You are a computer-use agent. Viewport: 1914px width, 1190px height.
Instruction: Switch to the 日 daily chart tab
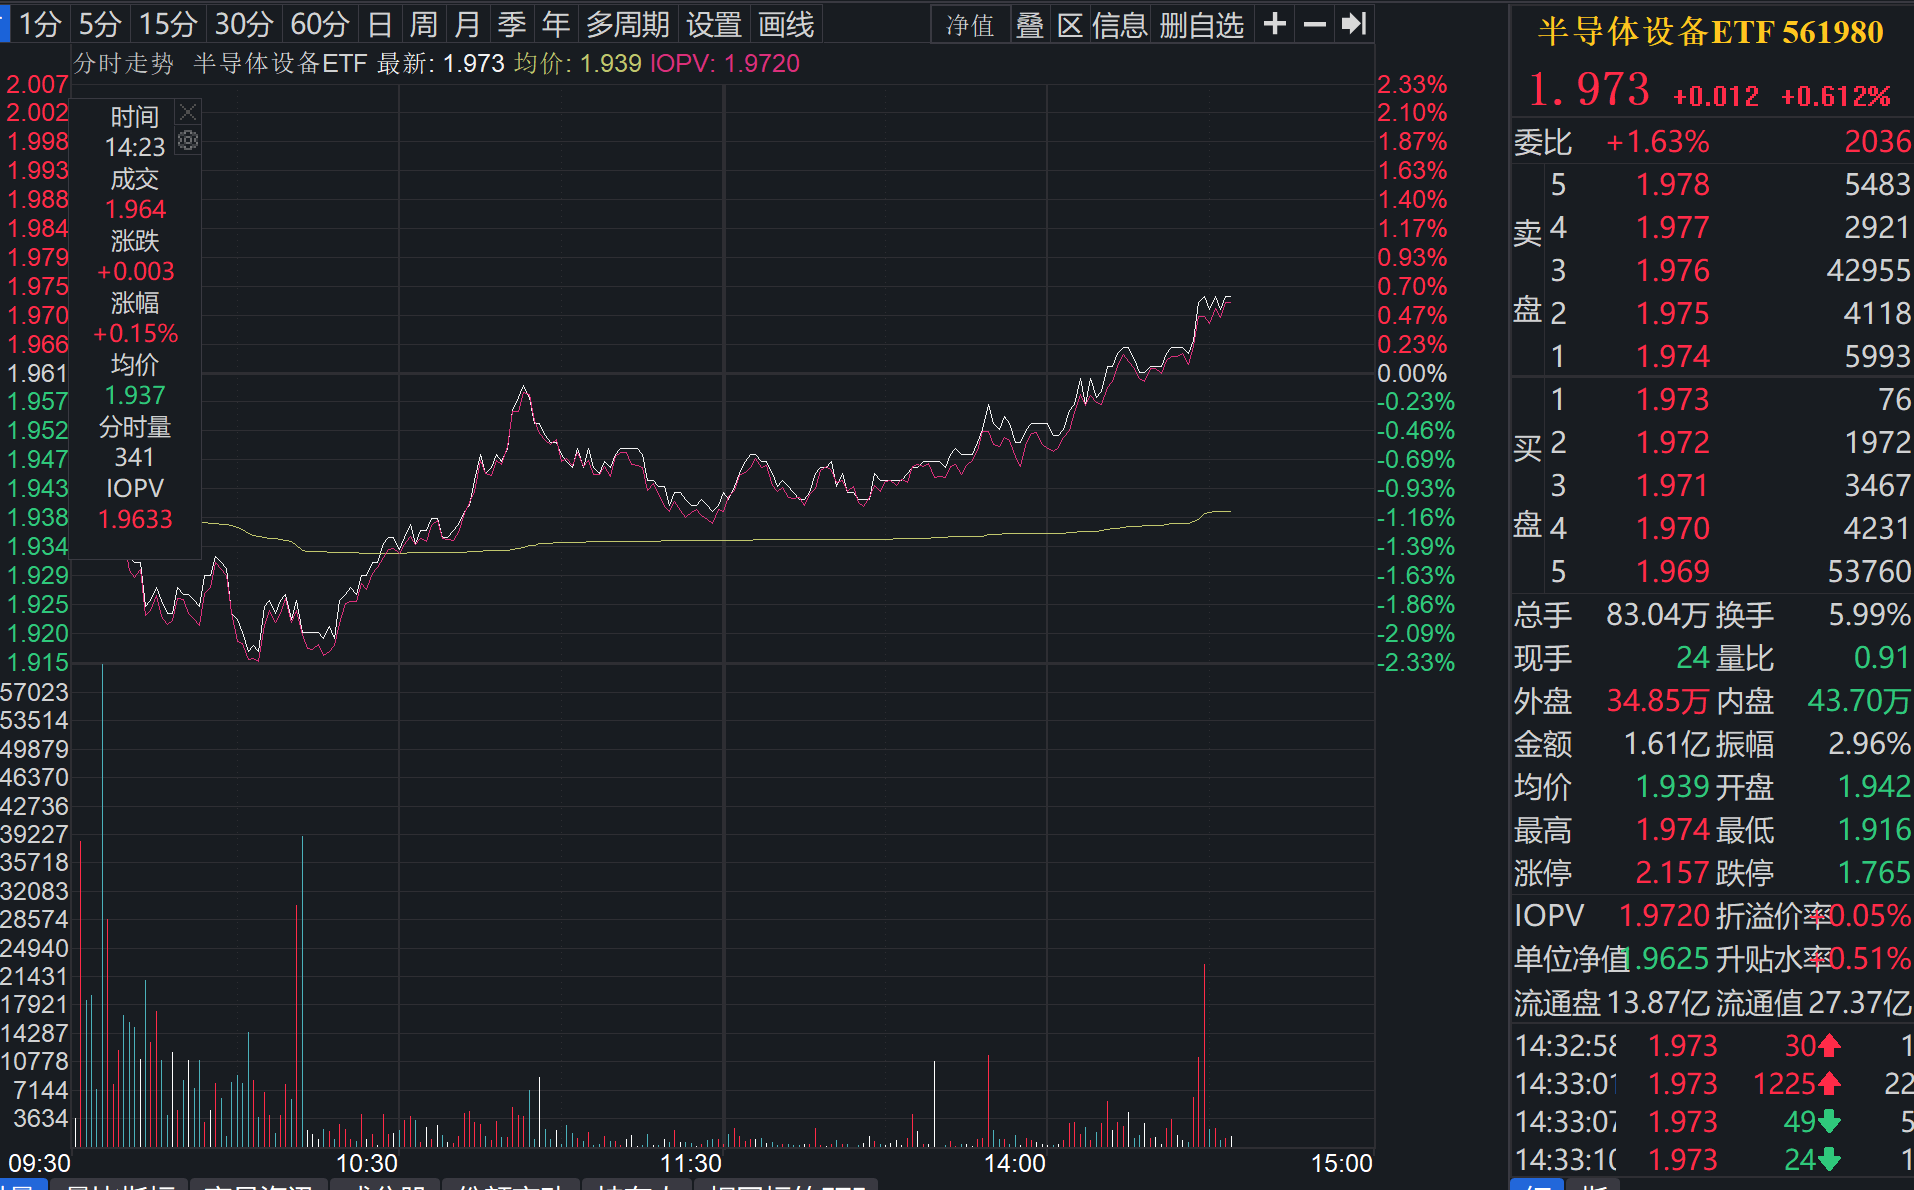coord(378,24)
